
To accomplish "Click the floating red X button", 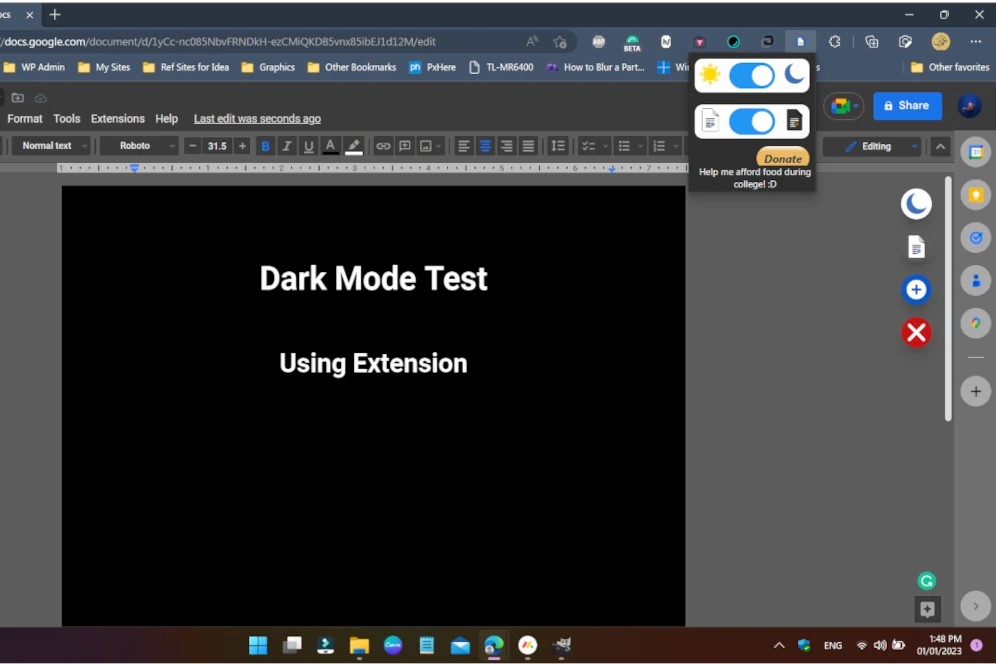I will [917, 332].
